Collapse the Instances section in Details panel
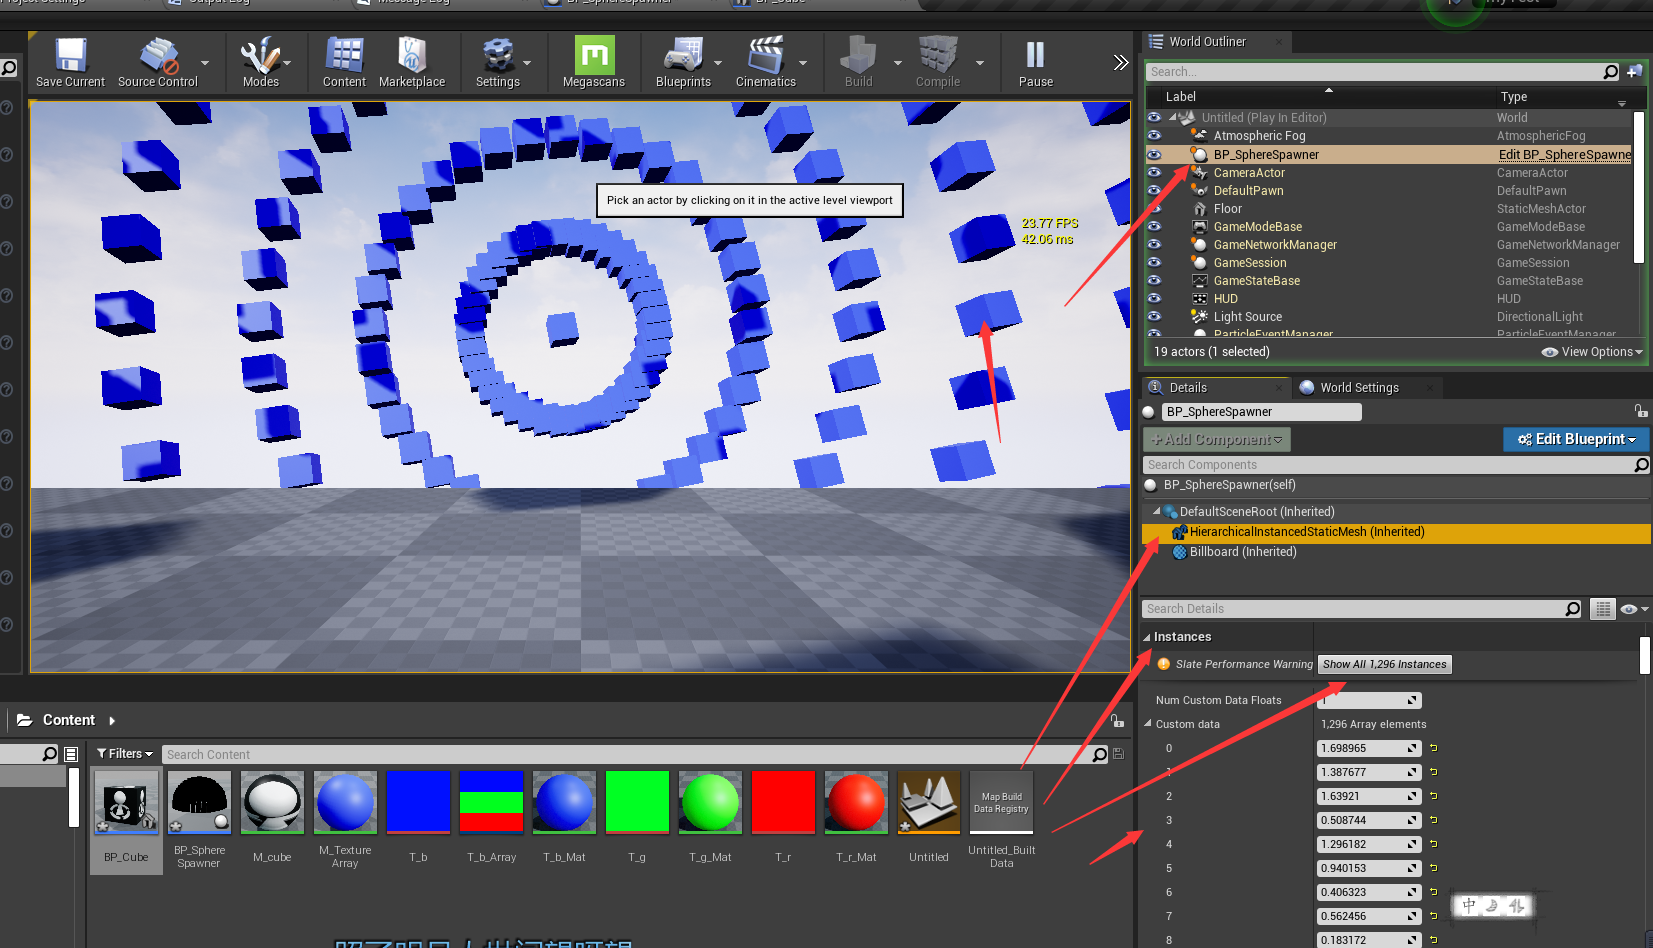 point(1149,636)
